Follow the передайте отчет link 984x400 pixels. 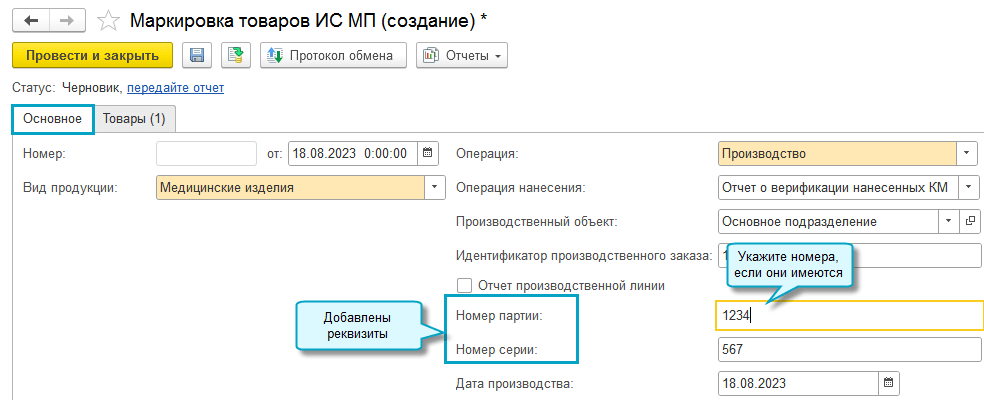coord(175,88)
